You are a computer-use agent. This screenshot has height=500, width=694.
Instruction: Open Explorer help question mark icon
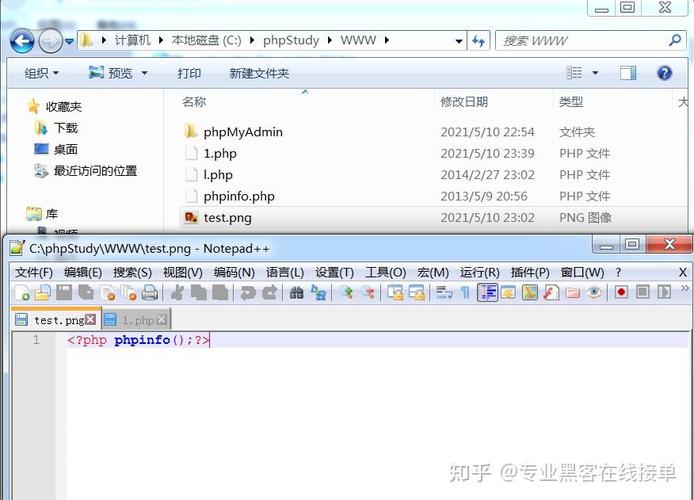click(x=664, y=73)
